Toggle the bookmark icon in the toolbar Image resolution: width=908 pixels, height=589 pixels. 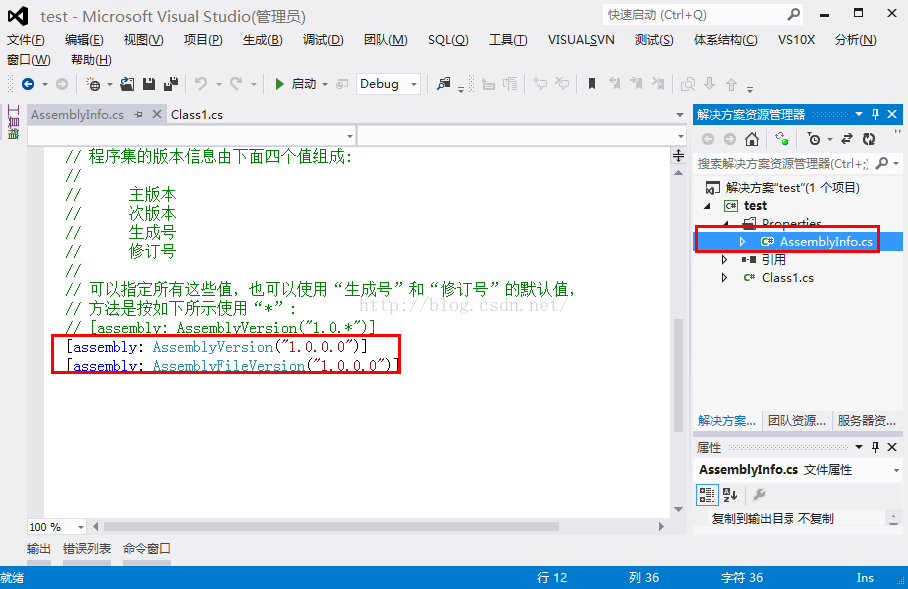(592, 85)
